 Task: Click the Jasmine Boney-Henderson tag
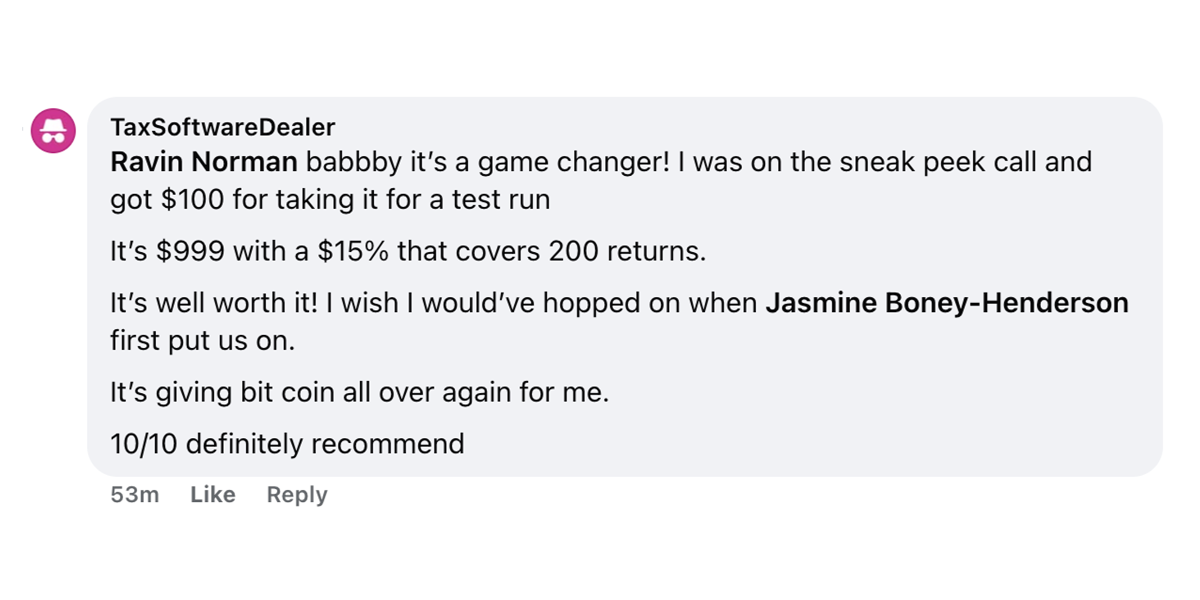(x=947, y=302)
